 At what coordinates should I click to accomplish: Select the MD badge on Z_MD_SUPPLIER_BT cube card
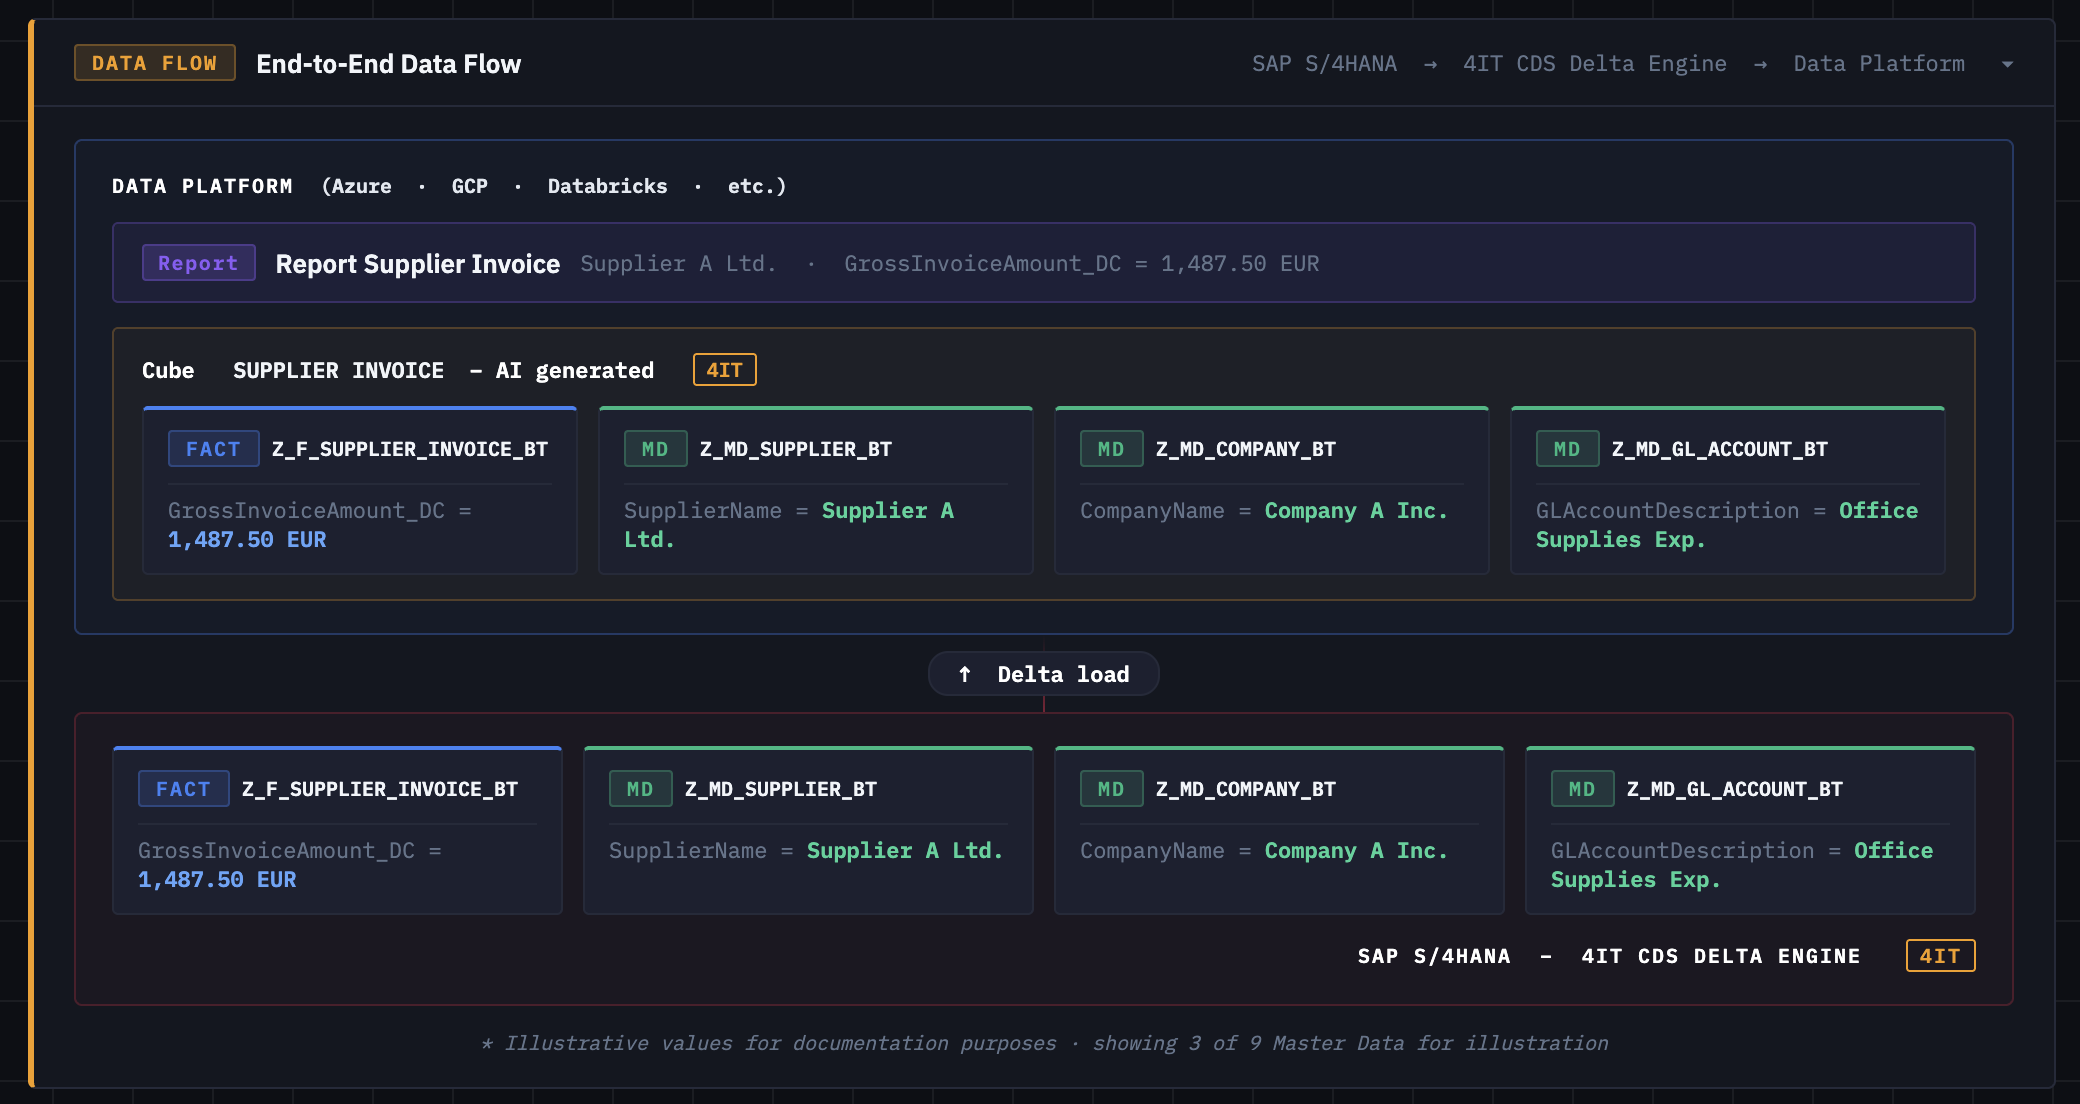coord(655,448)
